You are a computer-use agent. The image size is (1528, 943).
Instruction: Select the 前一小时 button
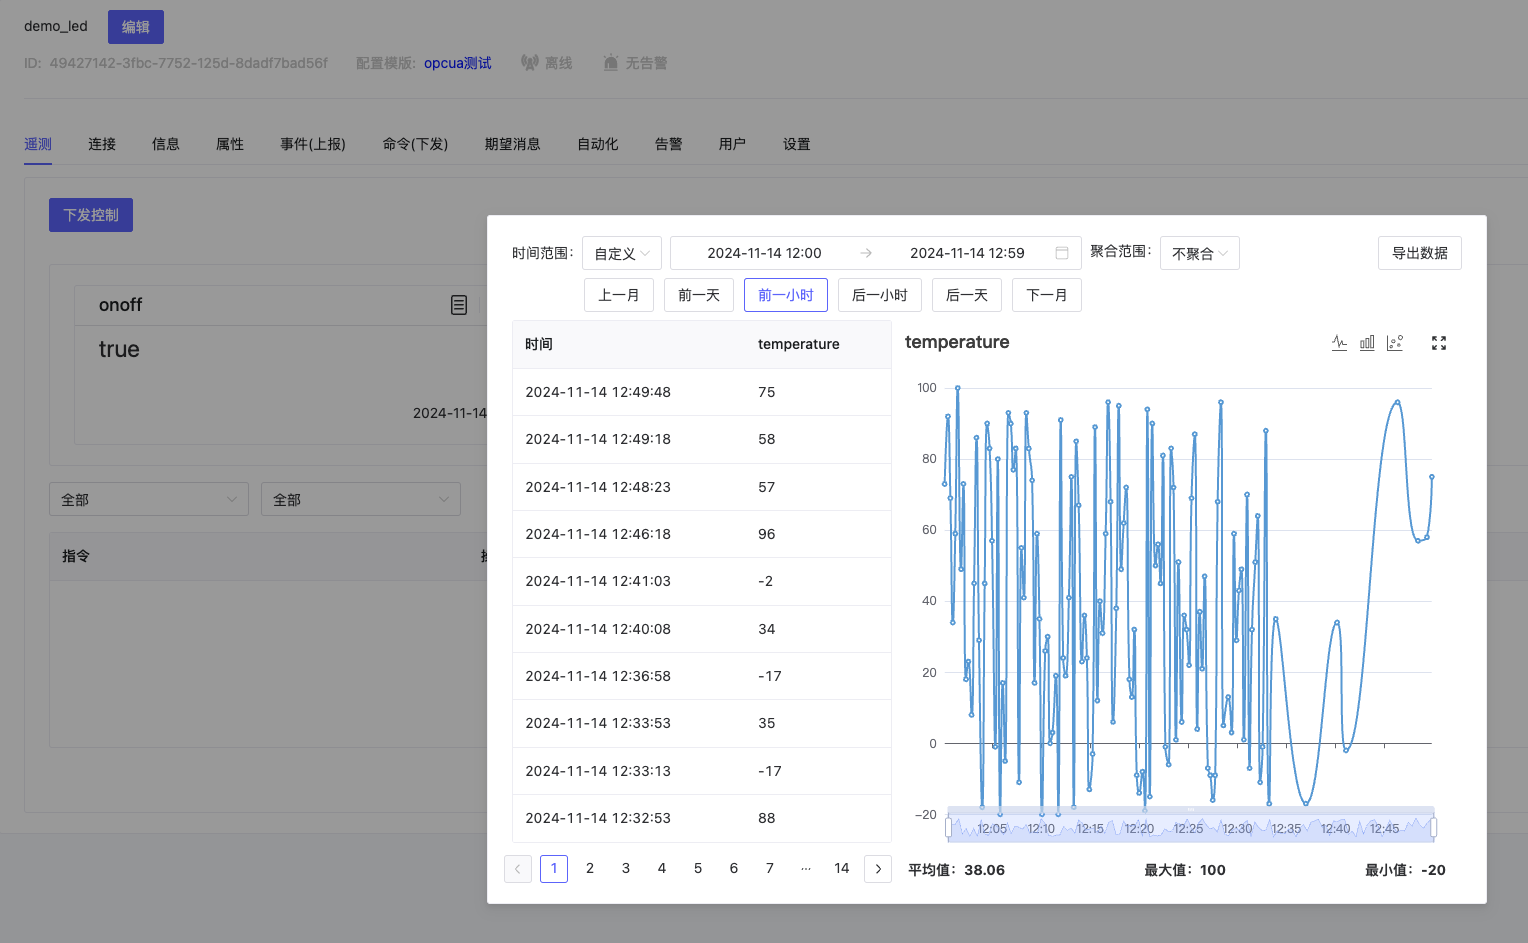785,295
